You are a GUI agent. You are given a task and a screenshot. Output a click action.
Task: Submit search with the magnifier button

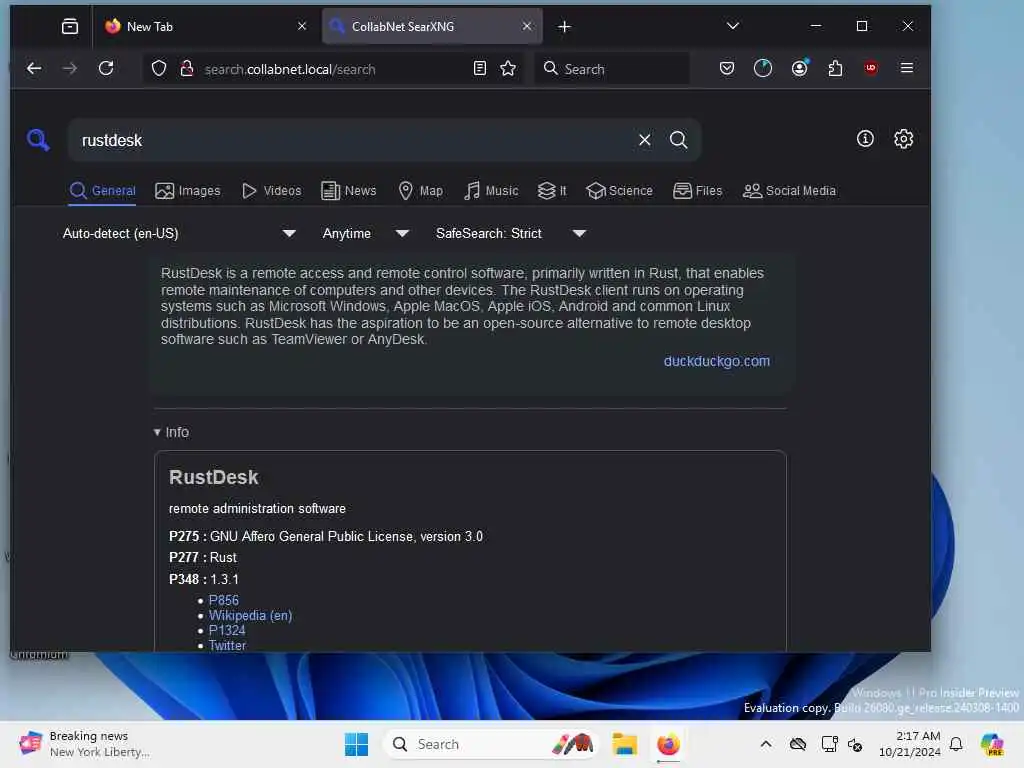[679, 140]
